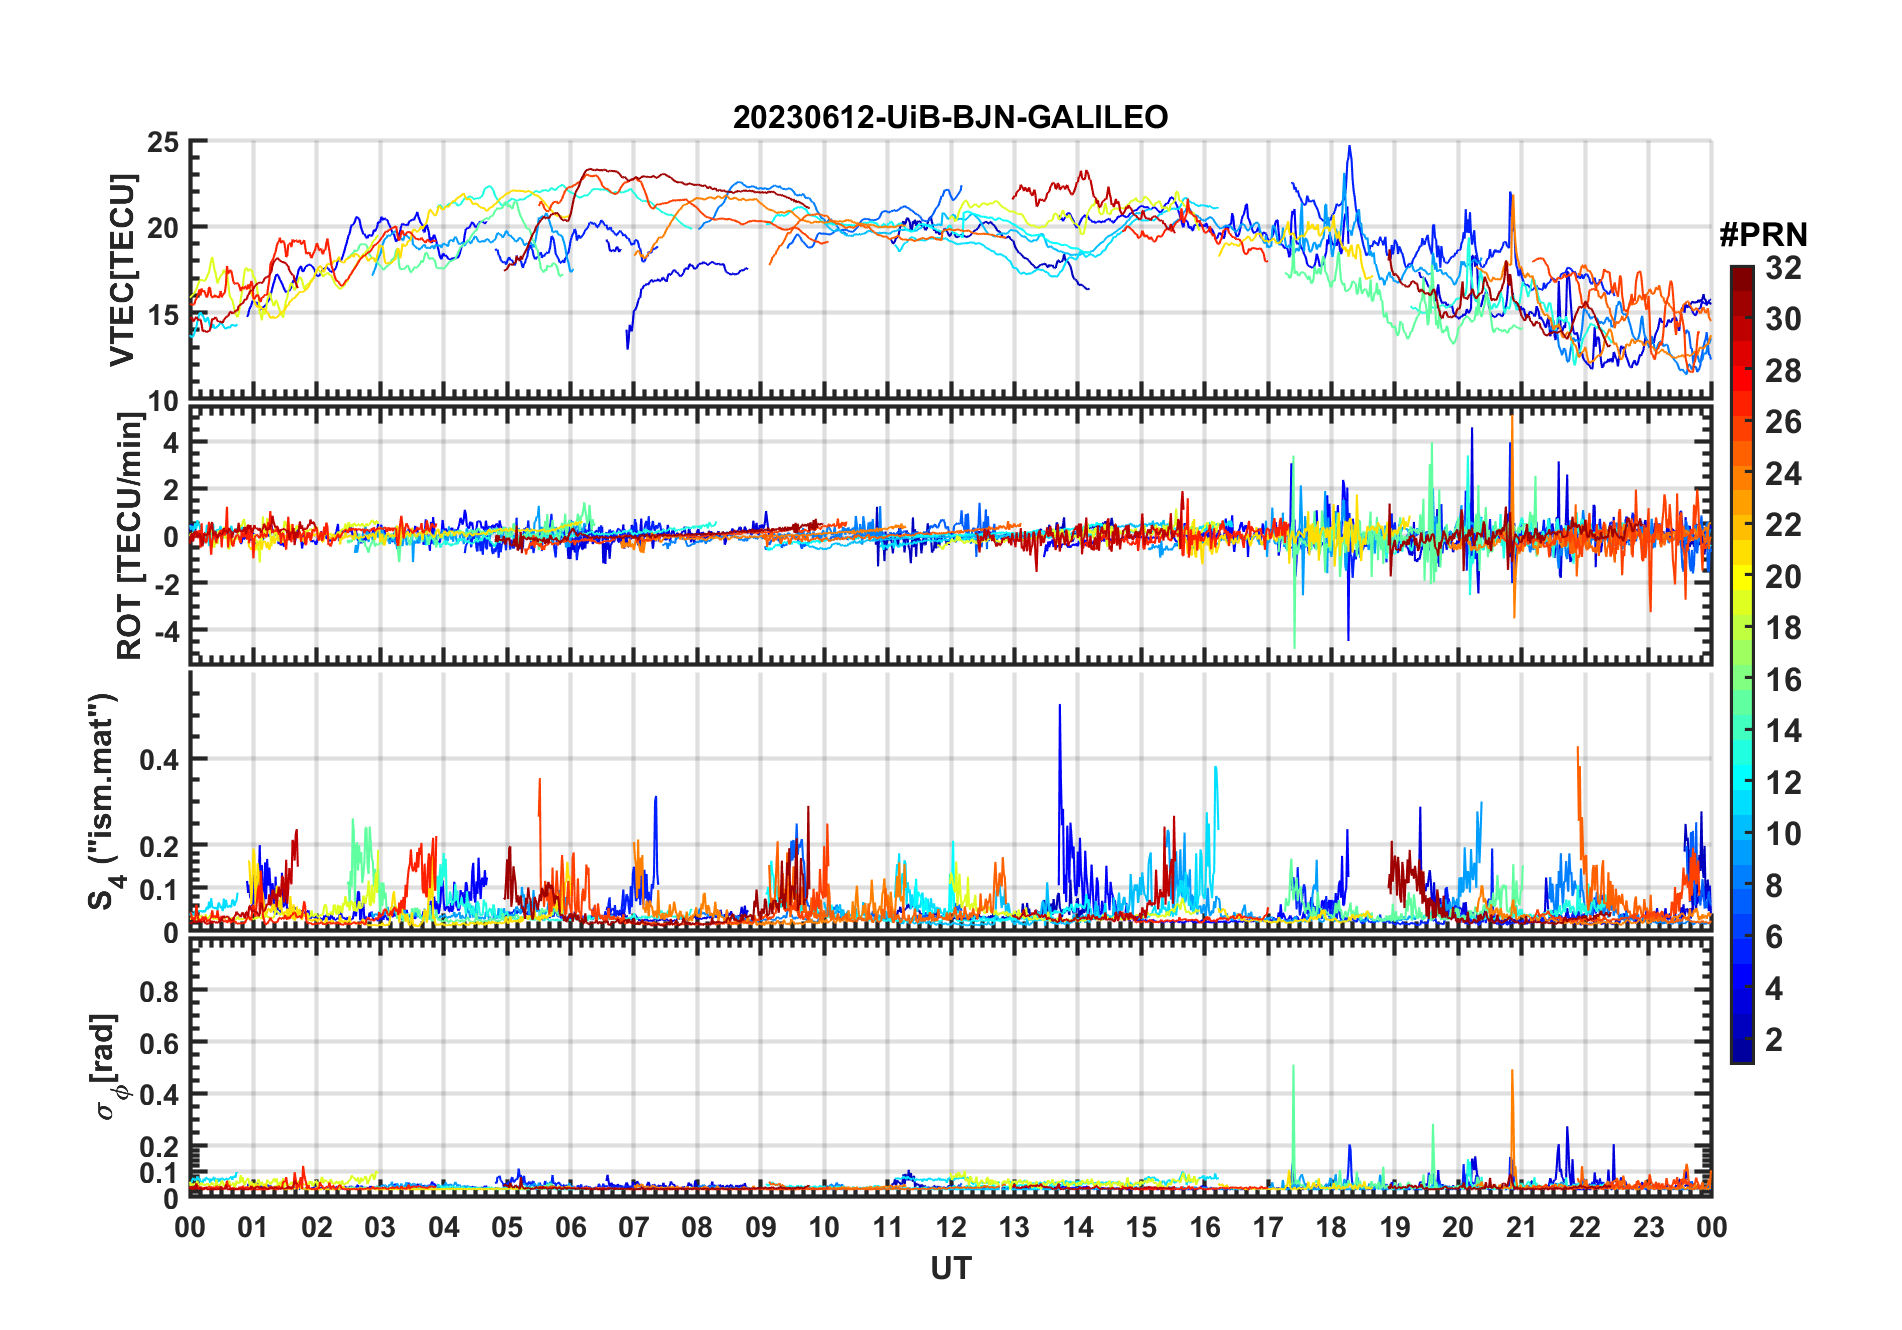Click the 0.8 tick label on the sigma-phi axis
This screenshot has width=1902, height=1330.
click(158, 991)
